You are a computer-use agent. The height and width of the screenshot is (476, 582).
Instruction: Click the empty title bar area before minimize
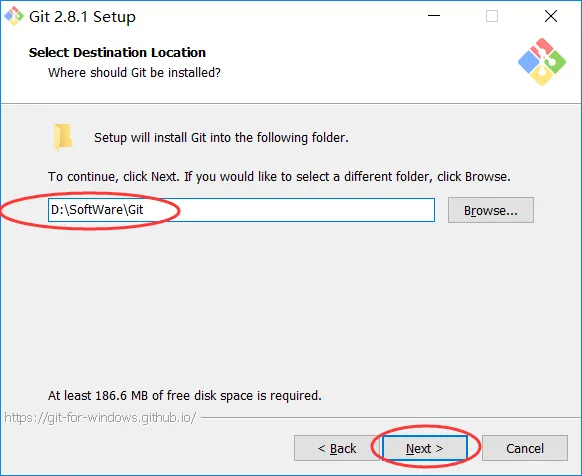pyautogui.click(x=278, y=16)
